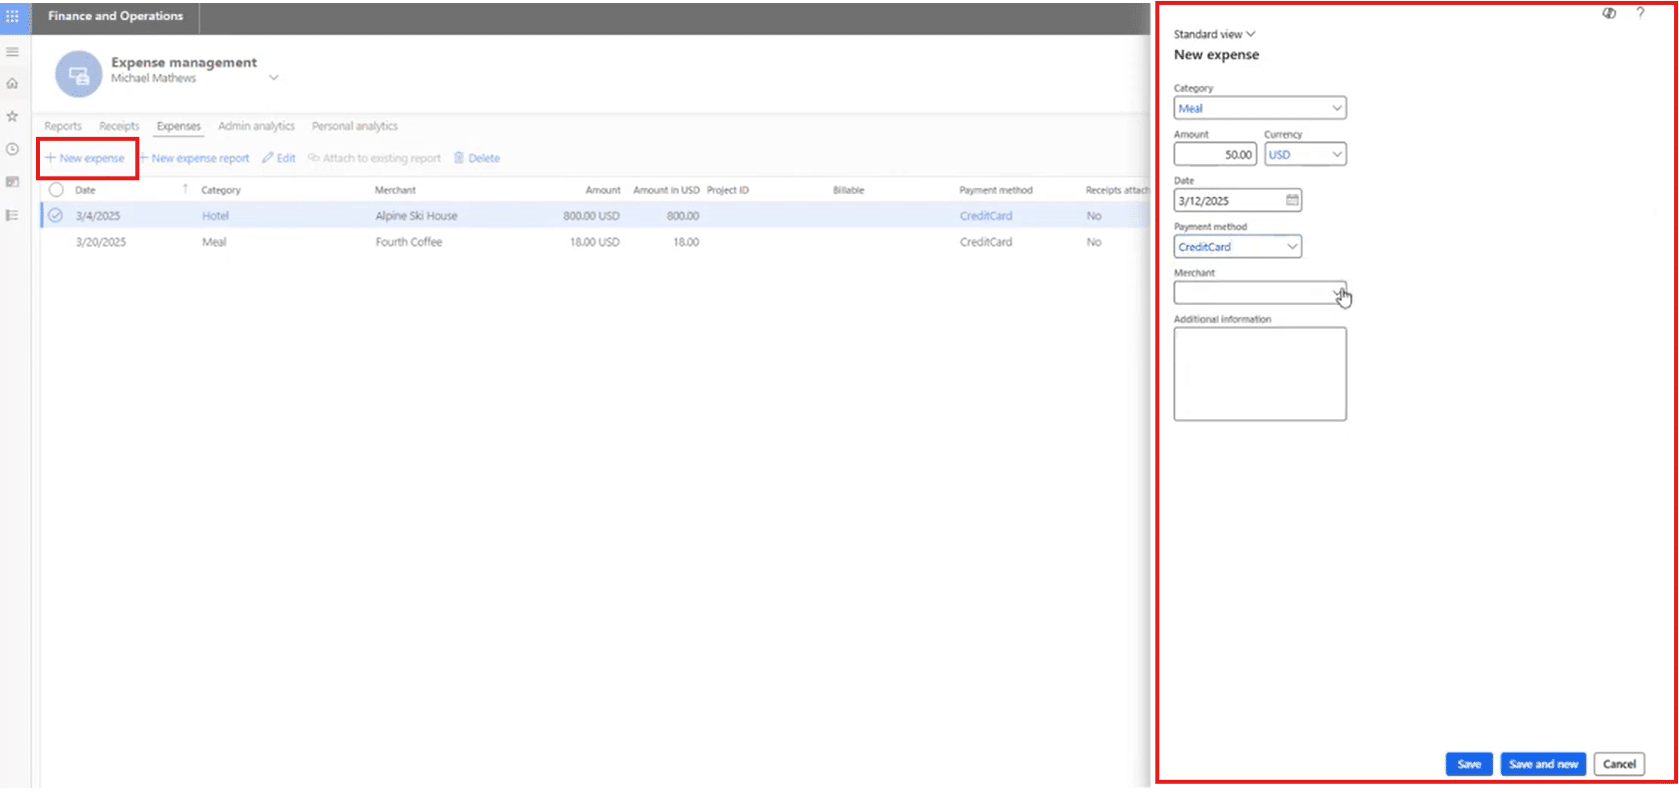Click into the Additional information text box
This screenshot has height=792, width=1679.
point(1259,374)
